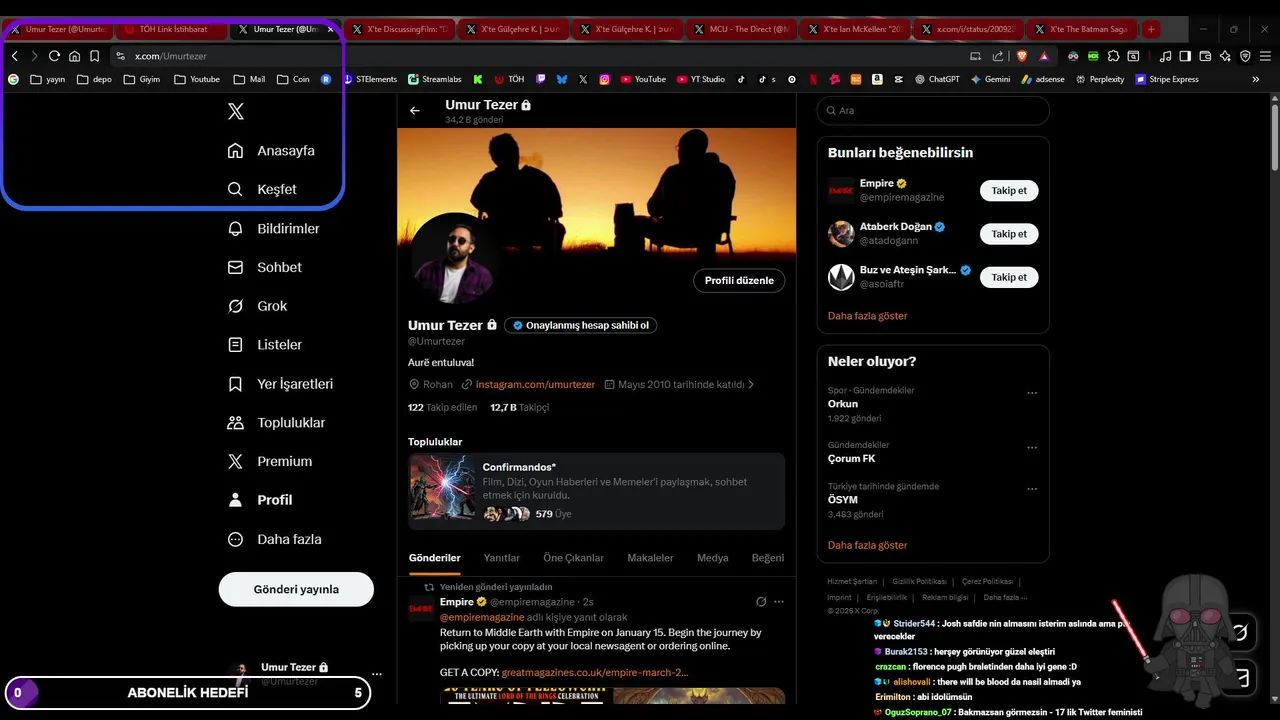1280x720 pixels.
Task: Click Gizlilik Politikası footer link
Action: coord(919,581)
